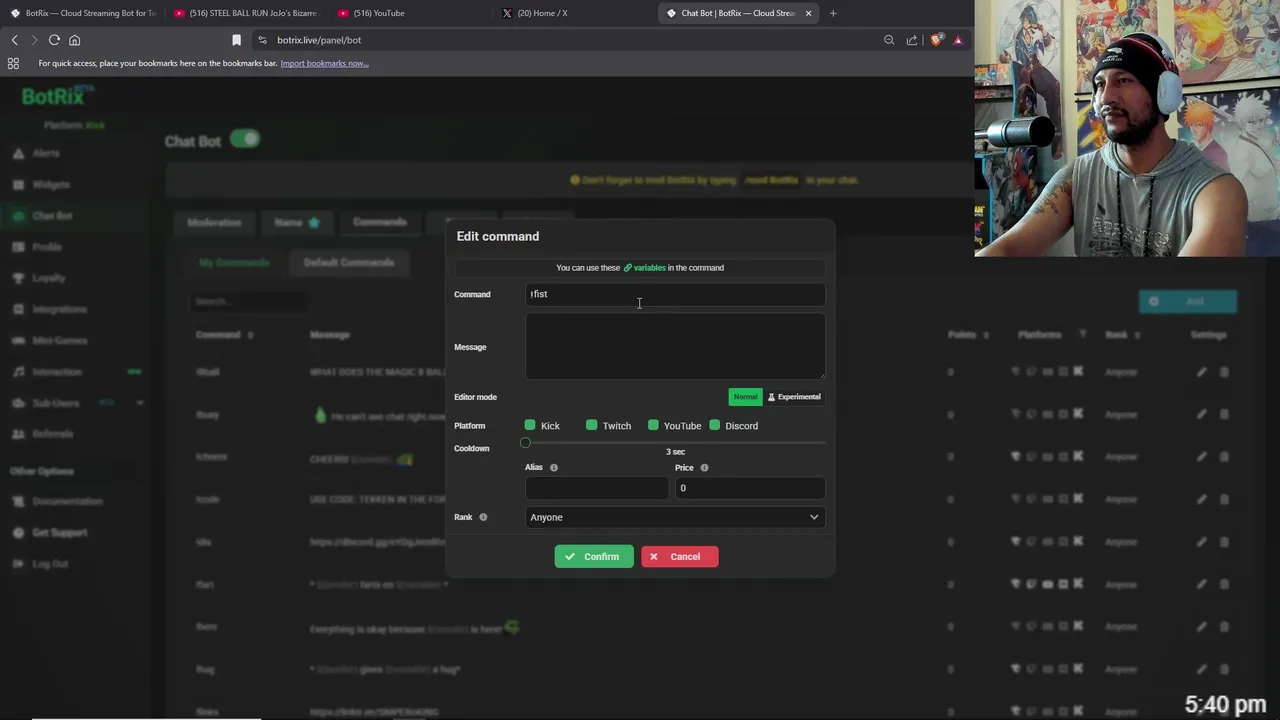Open the Platforms column filter icon
The height and width of the screenshot is (720, 1280).
[x=1082, y=335]
